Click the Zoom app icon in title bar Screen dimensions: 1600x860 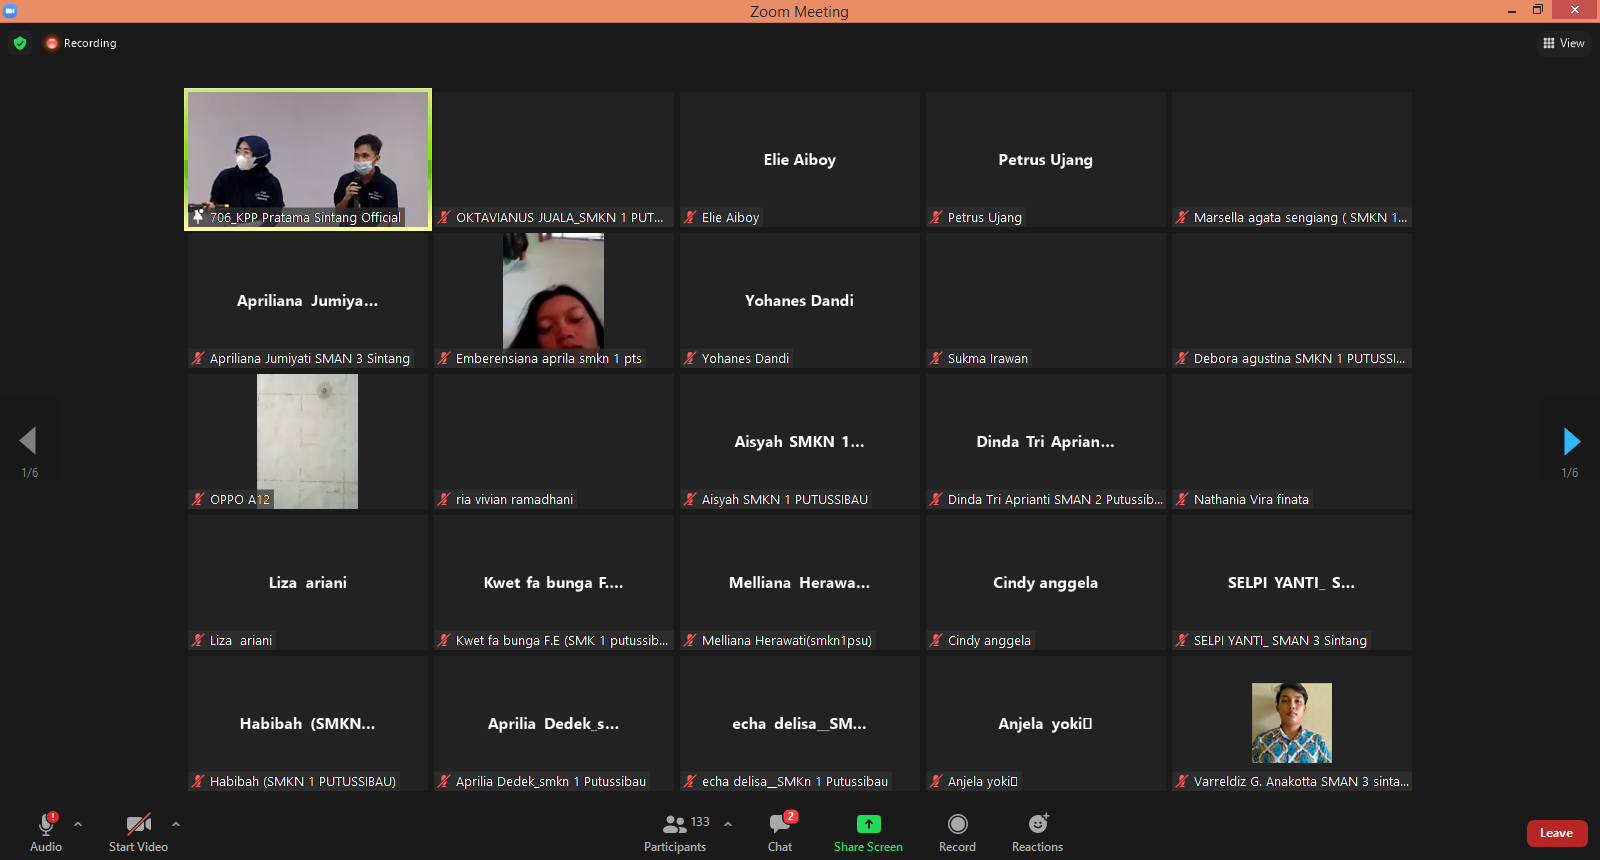[11, 11]
